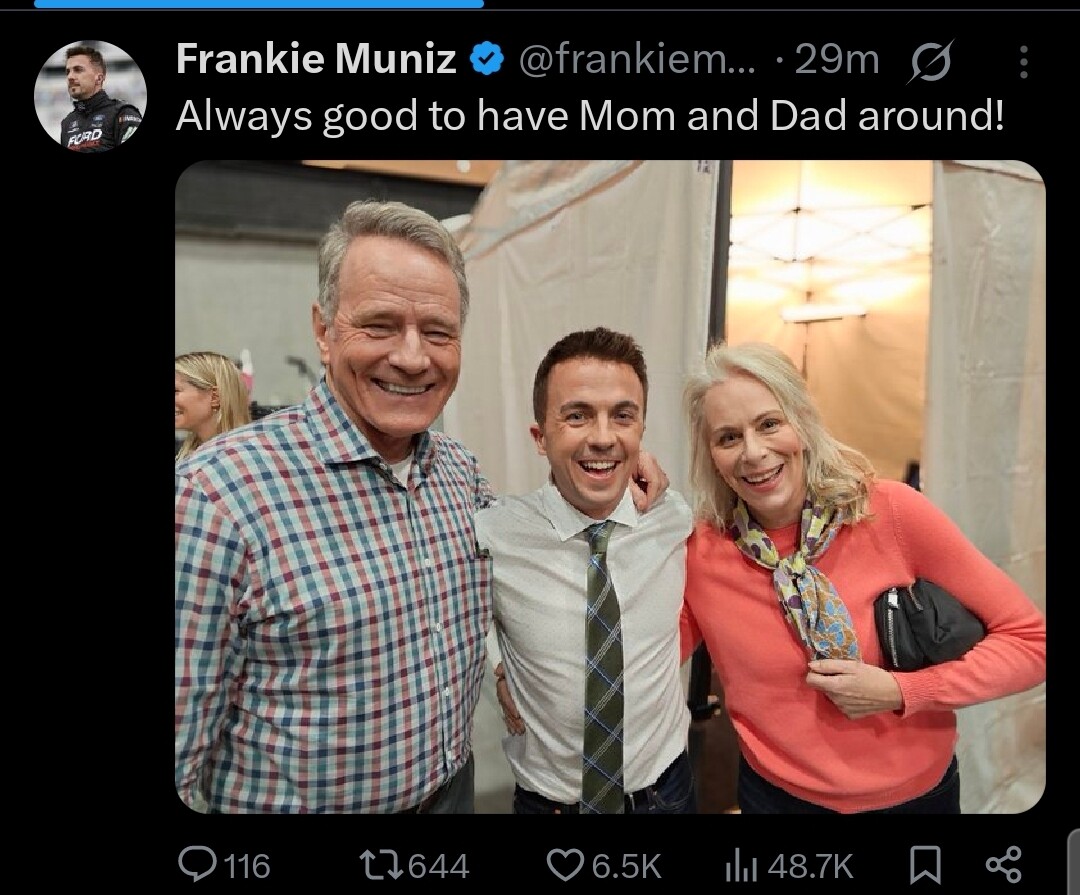Click the 48.7K views count

coord(810,867)
